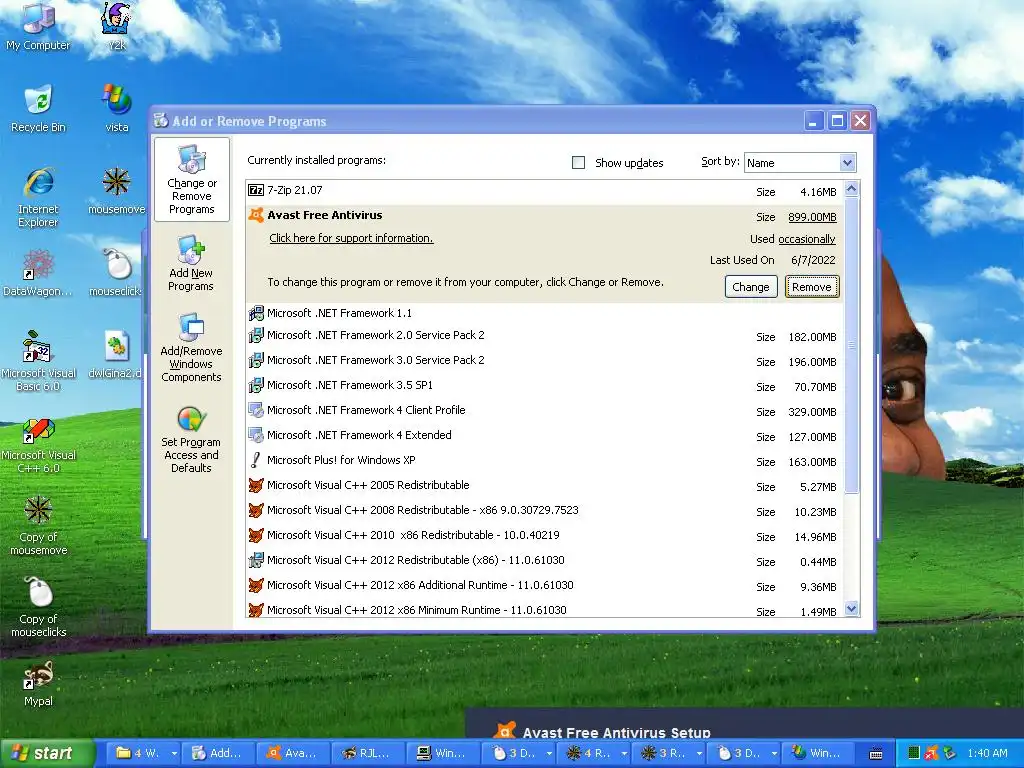Click the Avast Free Antivirus icon in list
Image resolution: width=1024 pixels, height=768 pixels.
pyautogui.click(x=256, y=215)
